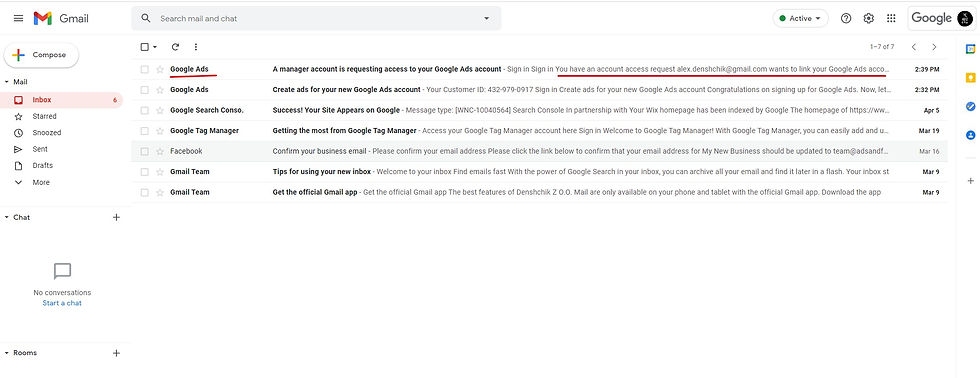
Task: Star the manager account request email
Action: 160,69
